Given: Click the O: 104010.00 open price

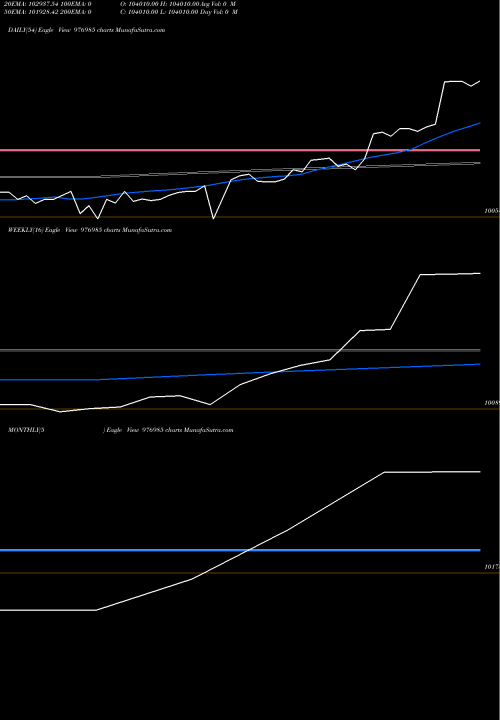Looking at the screenshot, I should pyautogui.click(x=140, y=4).
